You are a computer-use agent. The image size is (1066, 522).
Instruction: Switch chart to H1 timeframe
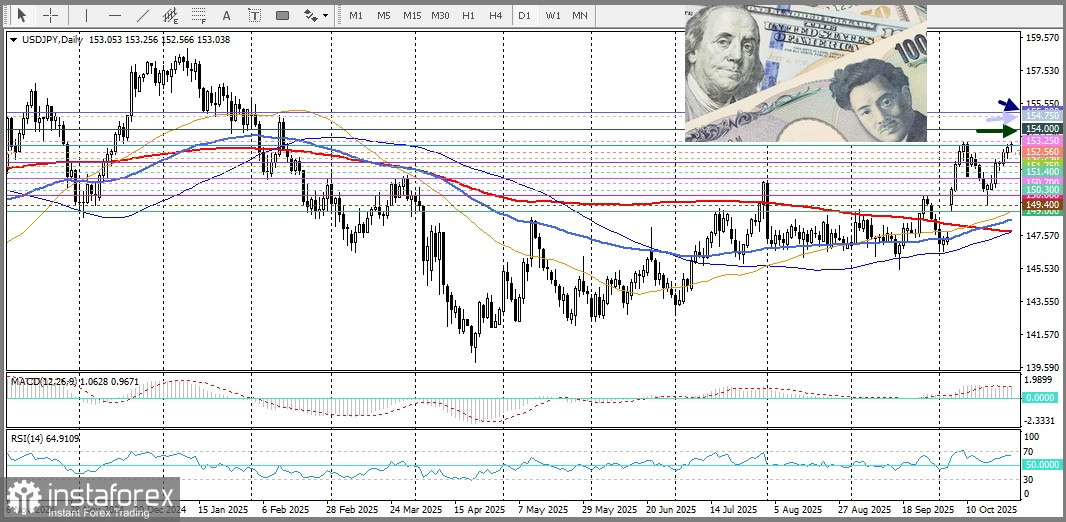point(468,15)
